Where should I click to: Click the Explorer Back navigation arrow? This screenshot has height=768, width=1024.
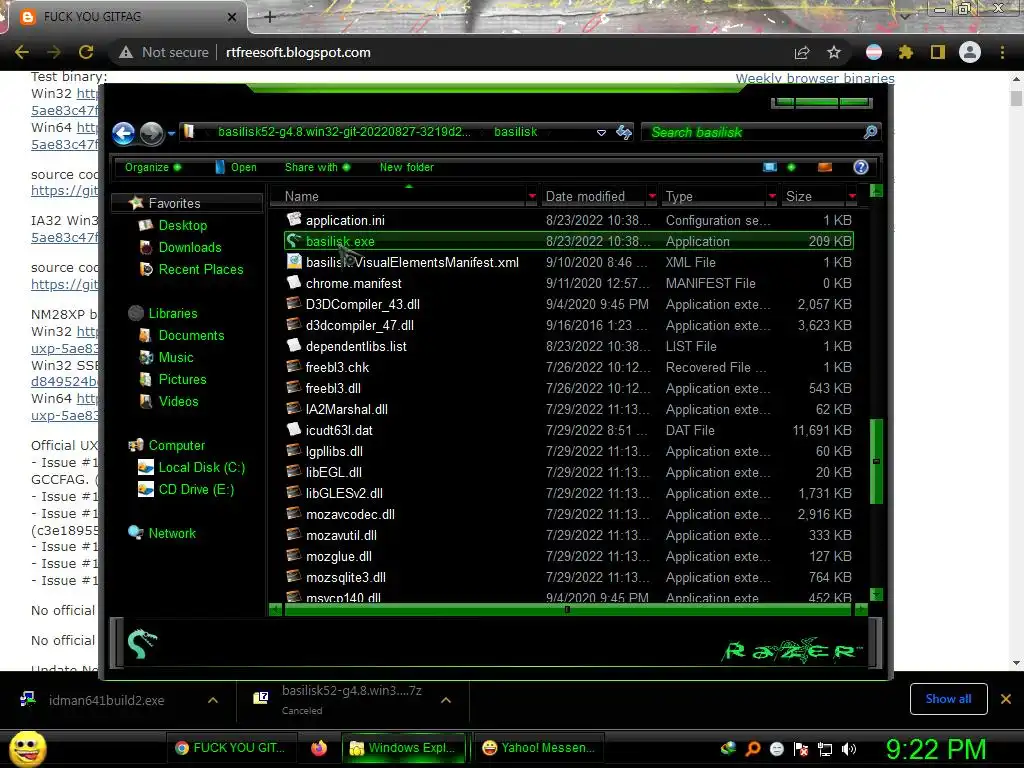pyautogui.click(x=123, y=133)
